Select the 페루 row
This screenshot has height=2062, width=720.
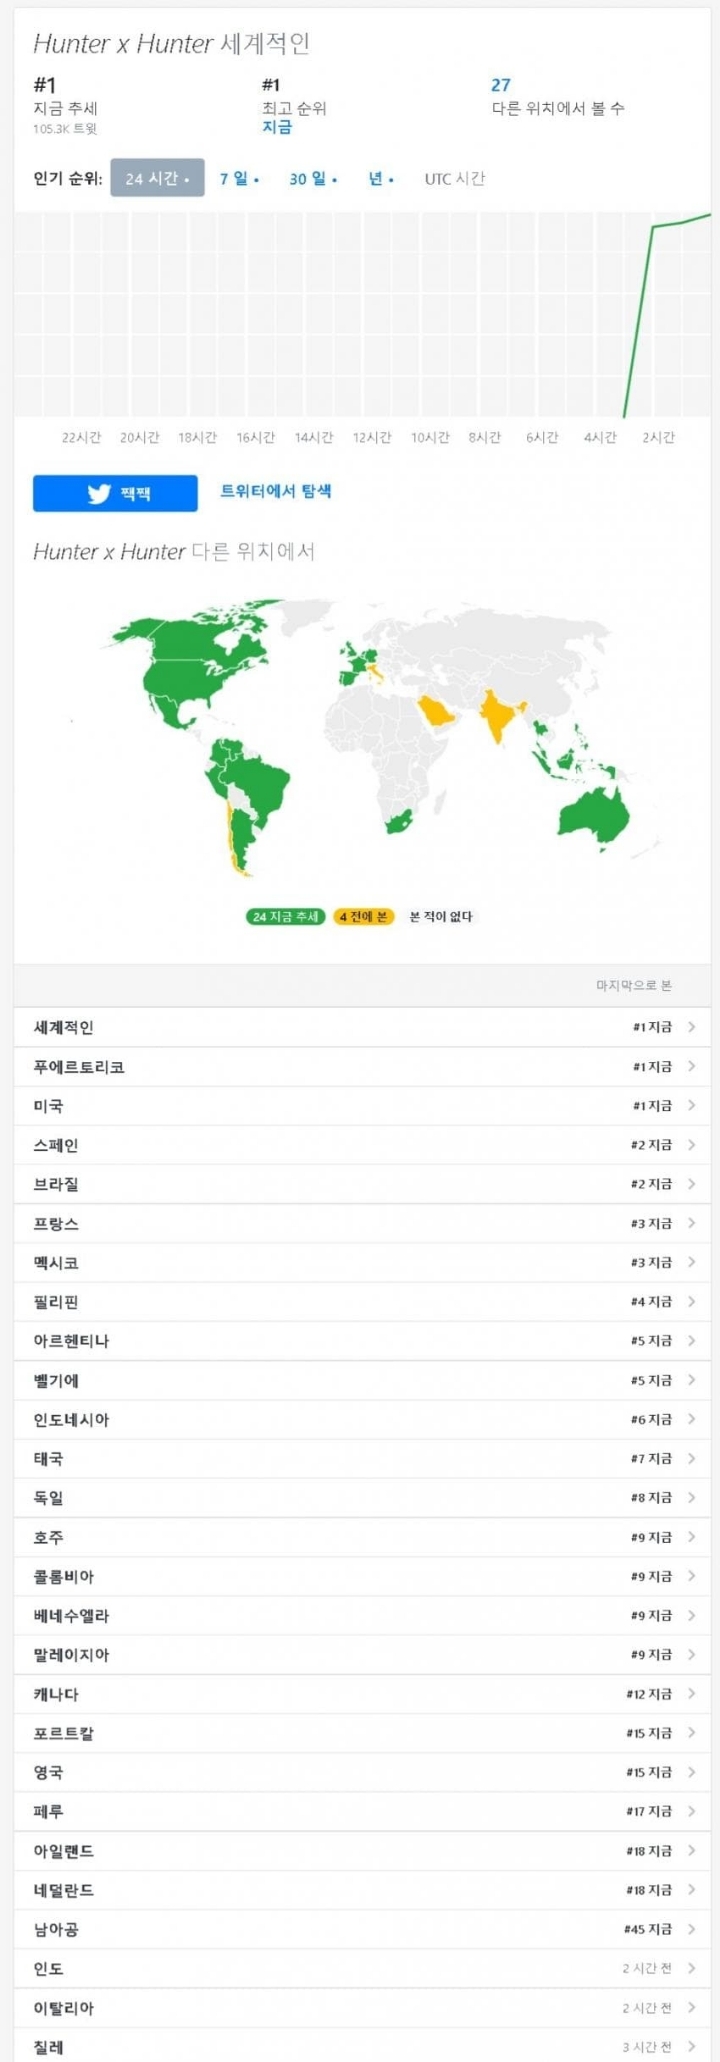pos(362,1811)
